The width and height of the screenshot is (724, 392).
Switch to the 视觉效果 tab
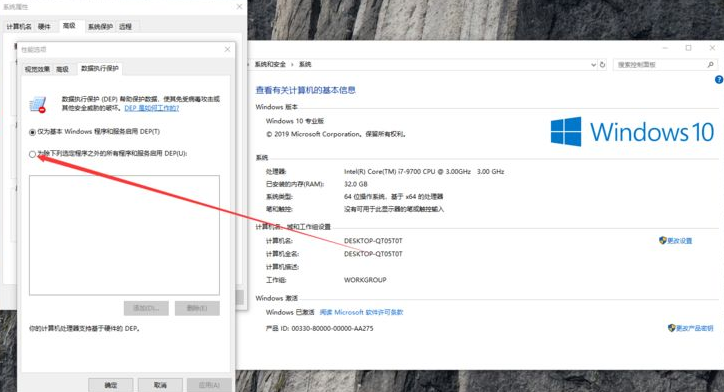(x=37, y=69)
